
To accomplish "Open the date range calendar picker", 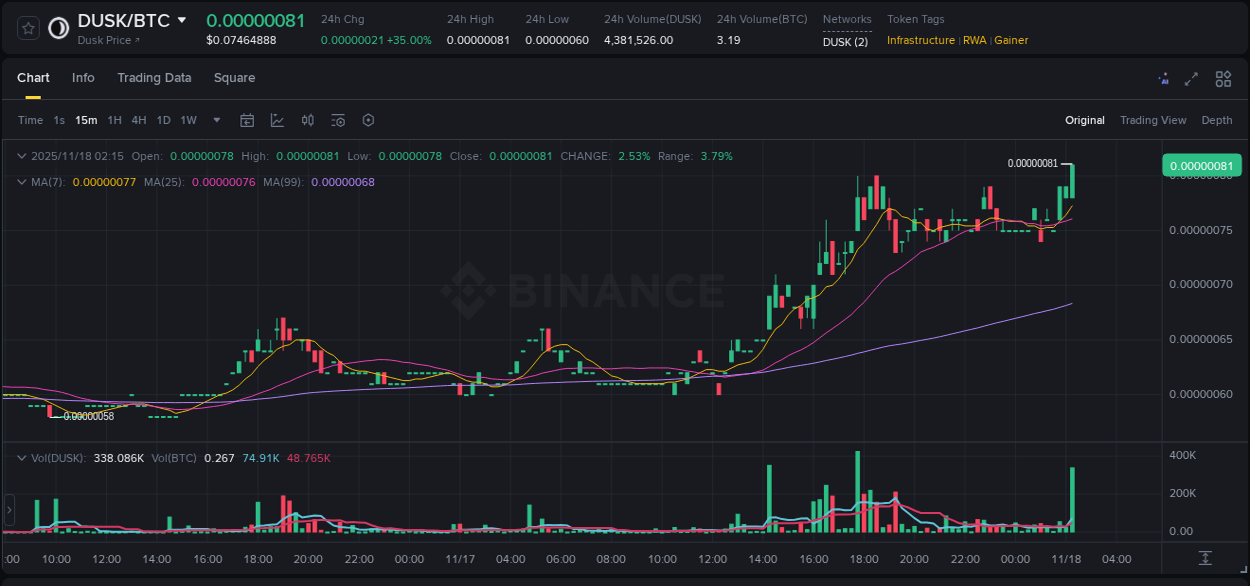I will (x=247, y=120).
